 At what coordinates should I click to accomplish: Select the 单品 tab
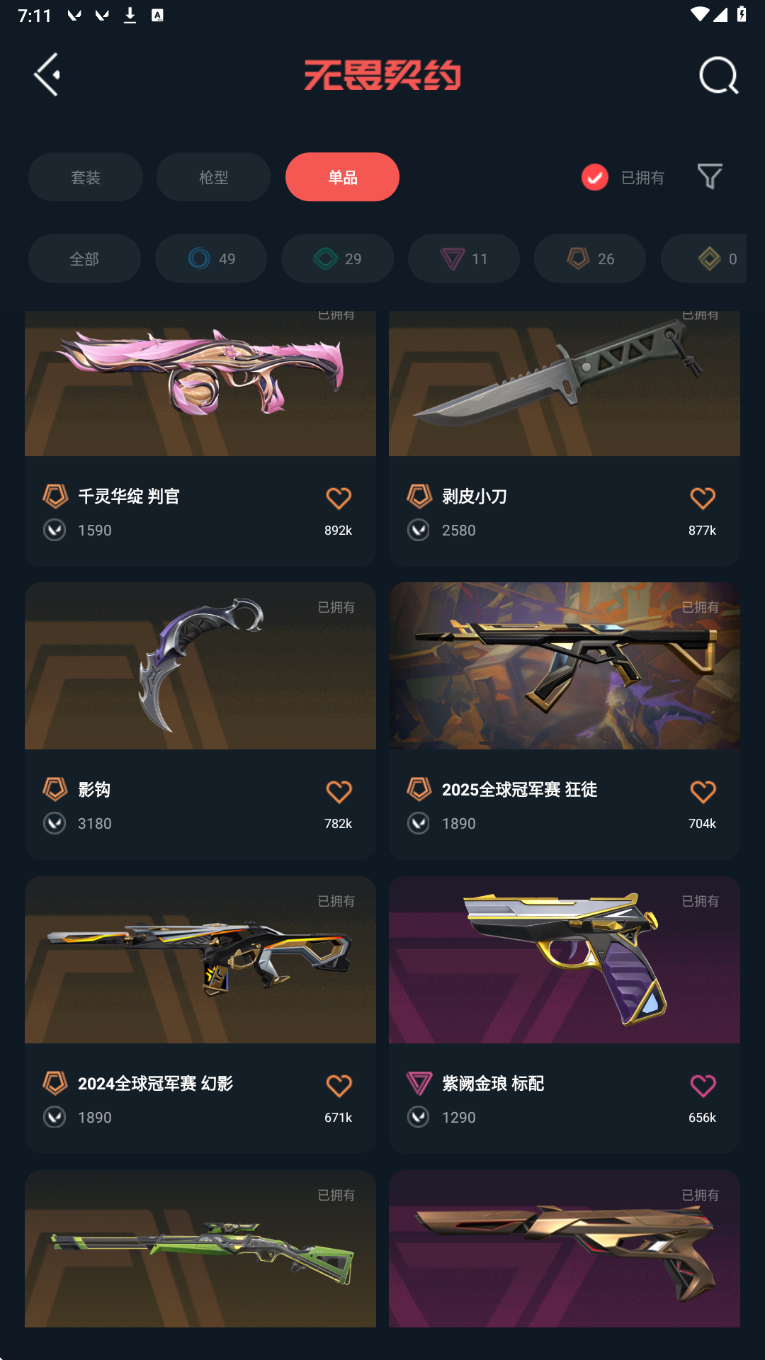coord(342,177)
